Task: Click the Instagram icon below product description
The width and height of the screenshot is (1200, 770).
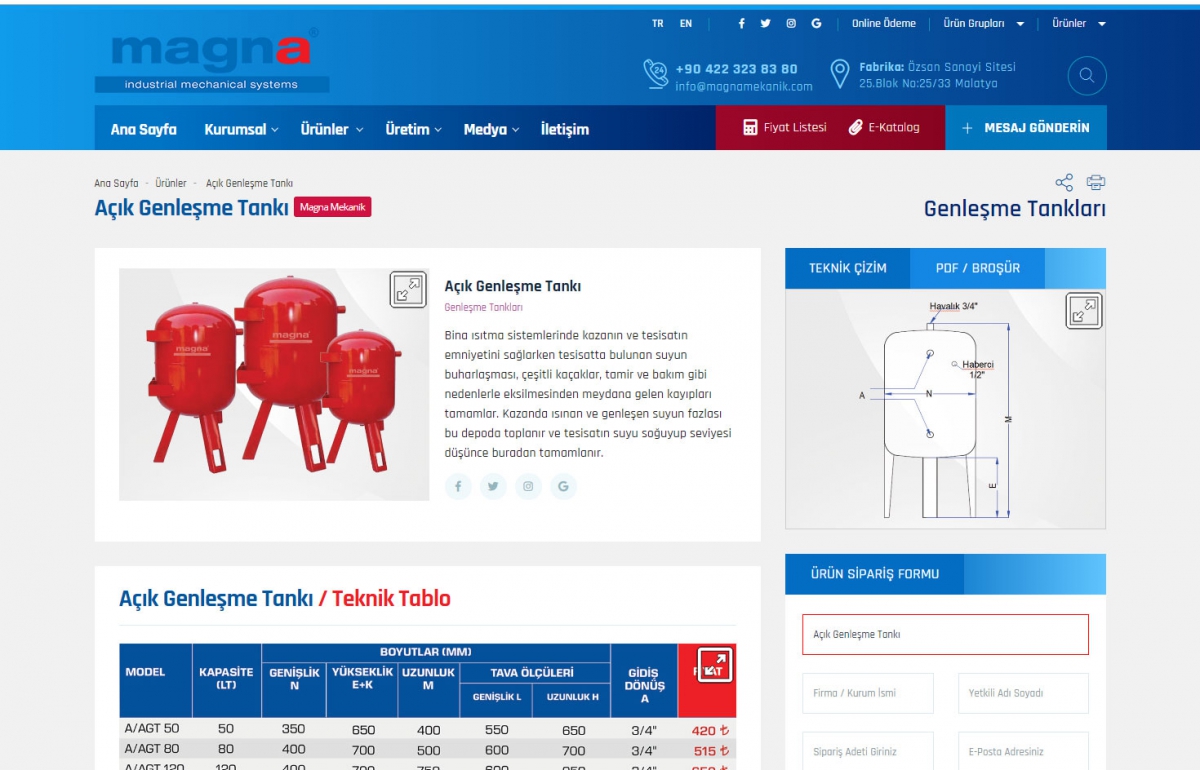Action: [528, 486]
